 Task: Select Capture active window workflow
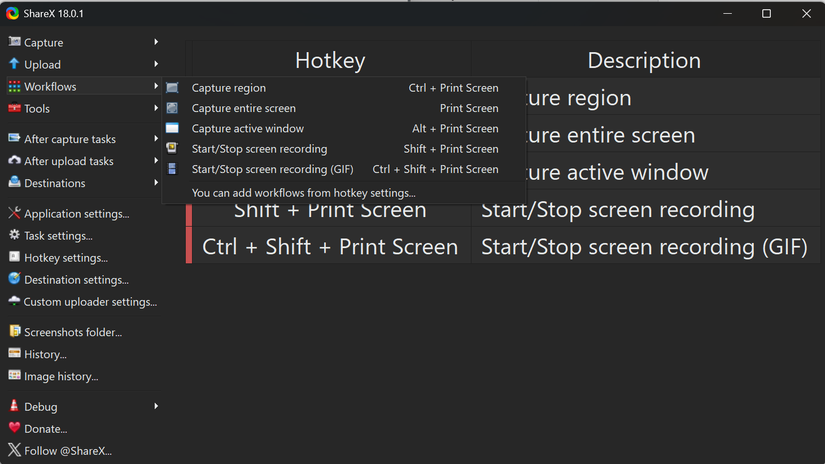click(x=344, y=128)
